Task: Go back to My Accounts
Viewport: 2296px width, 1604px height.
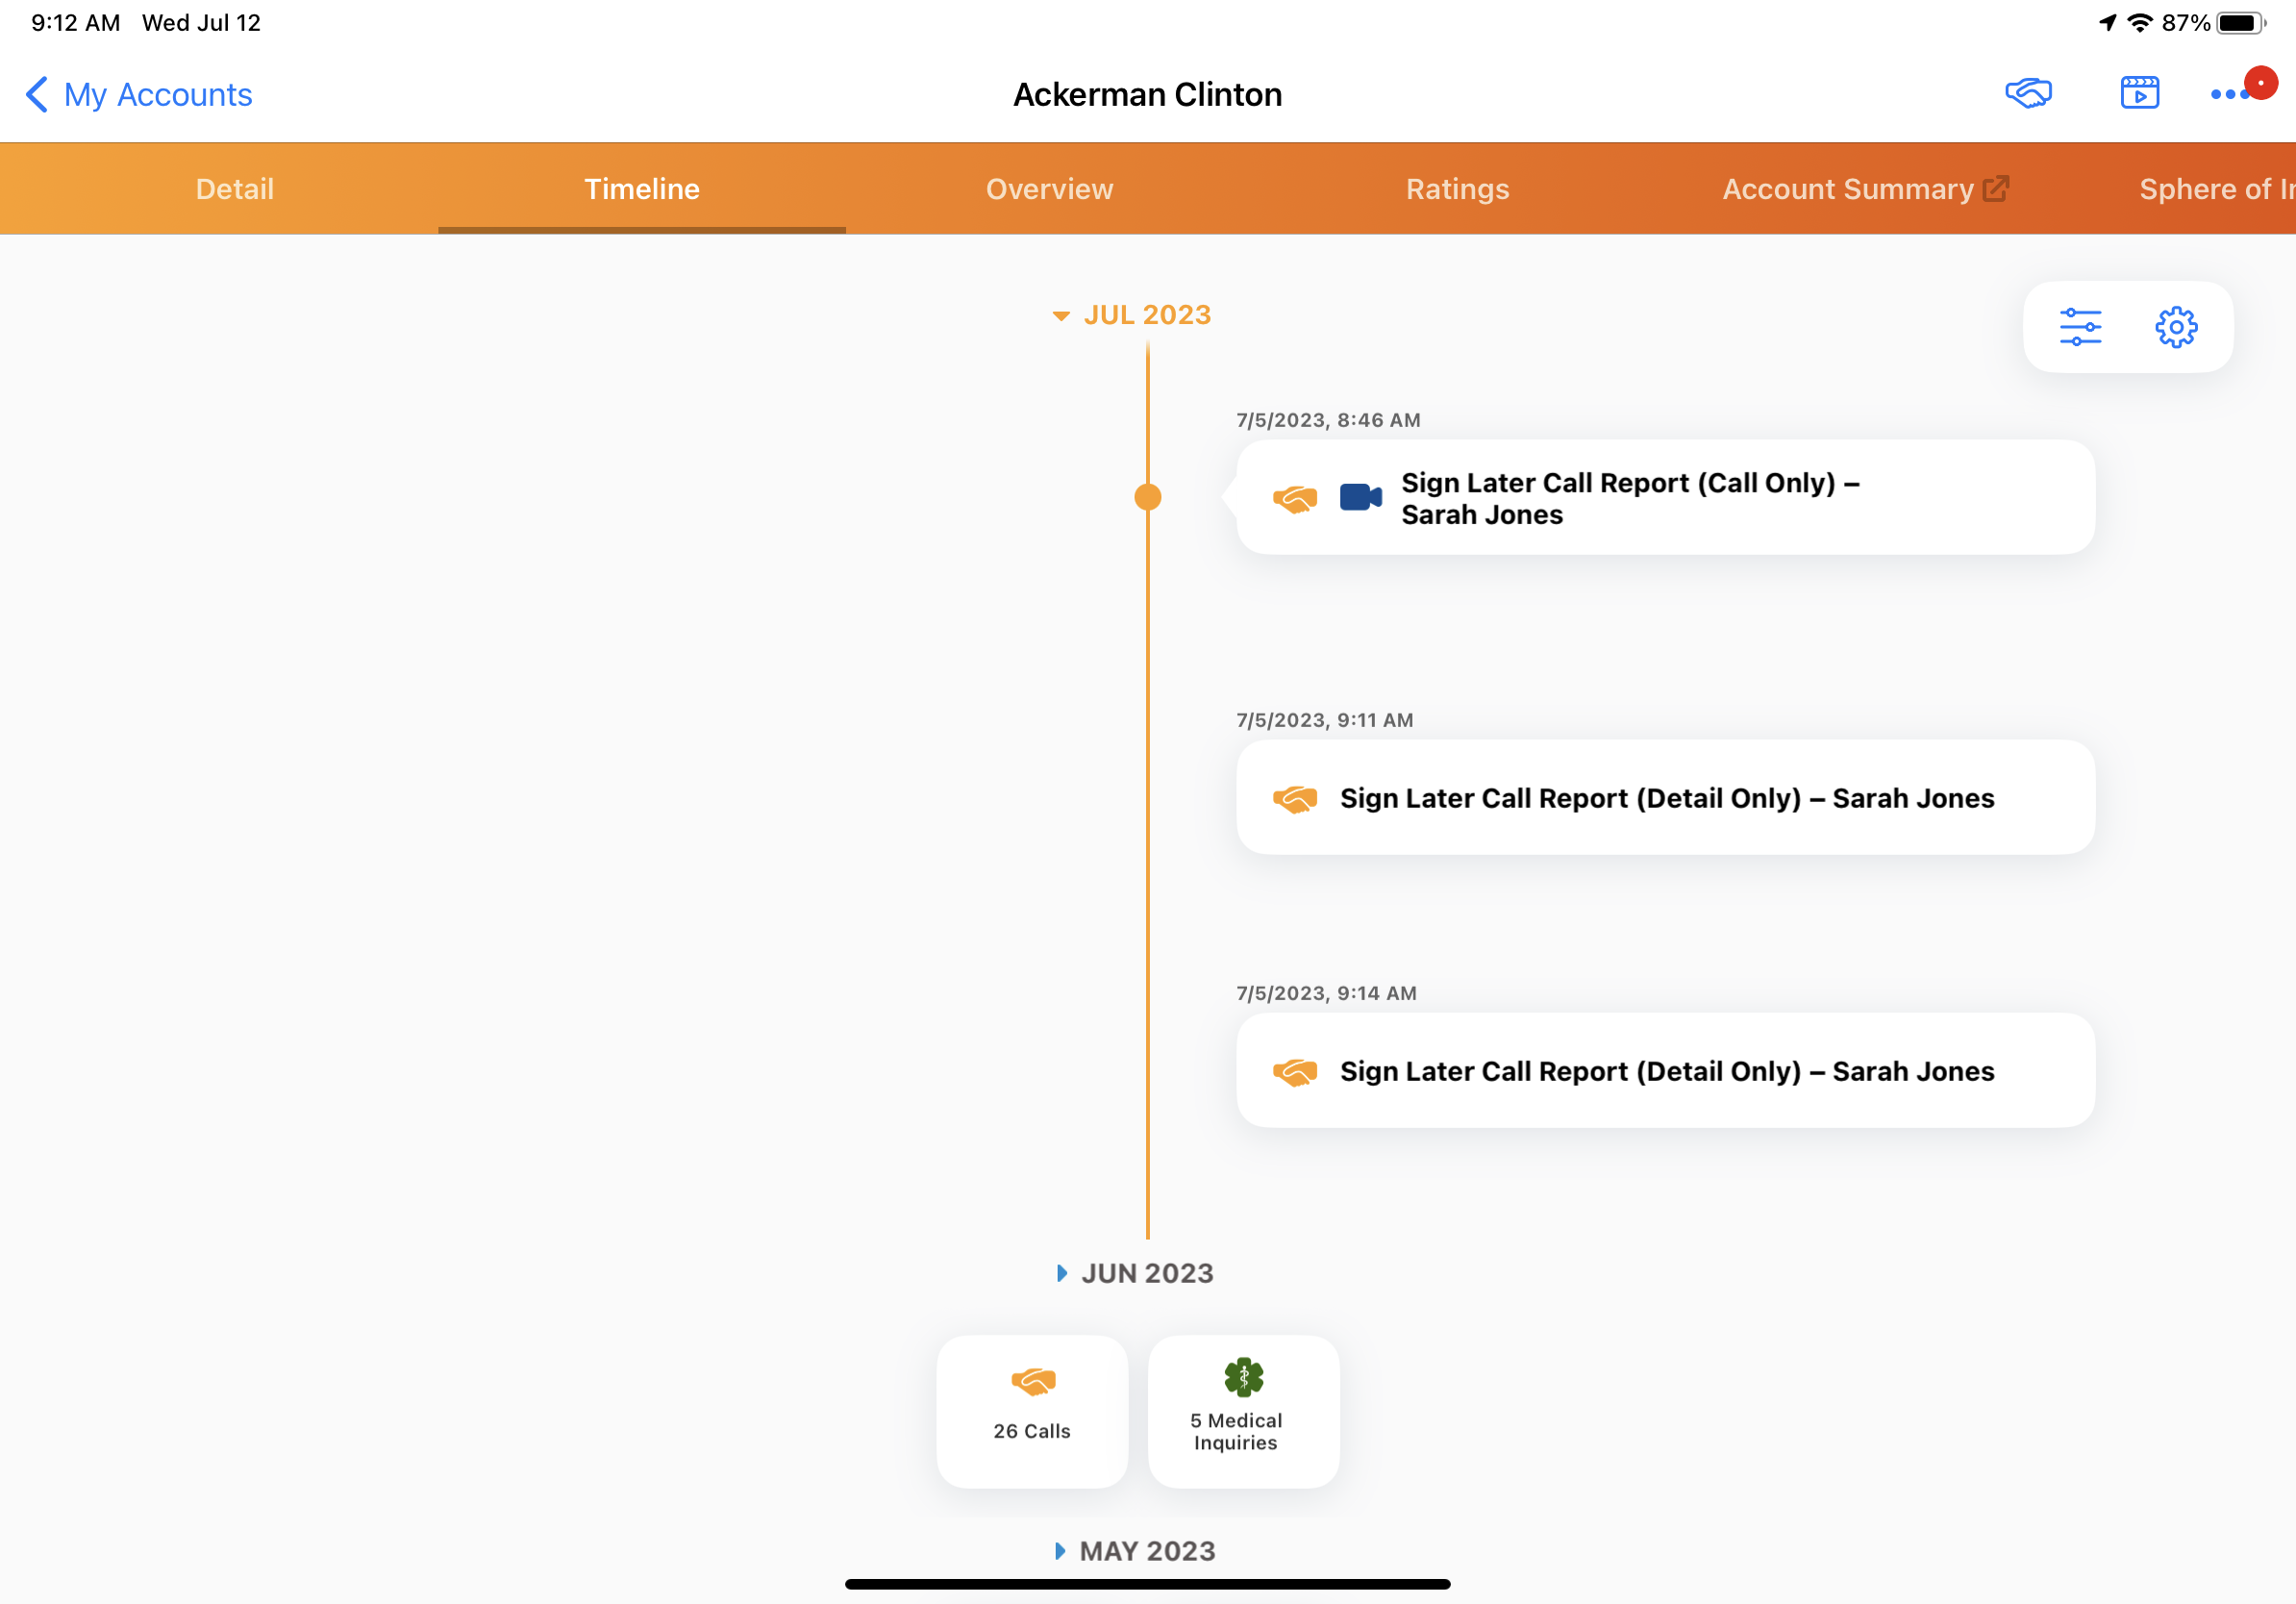Action: (139, 95)
